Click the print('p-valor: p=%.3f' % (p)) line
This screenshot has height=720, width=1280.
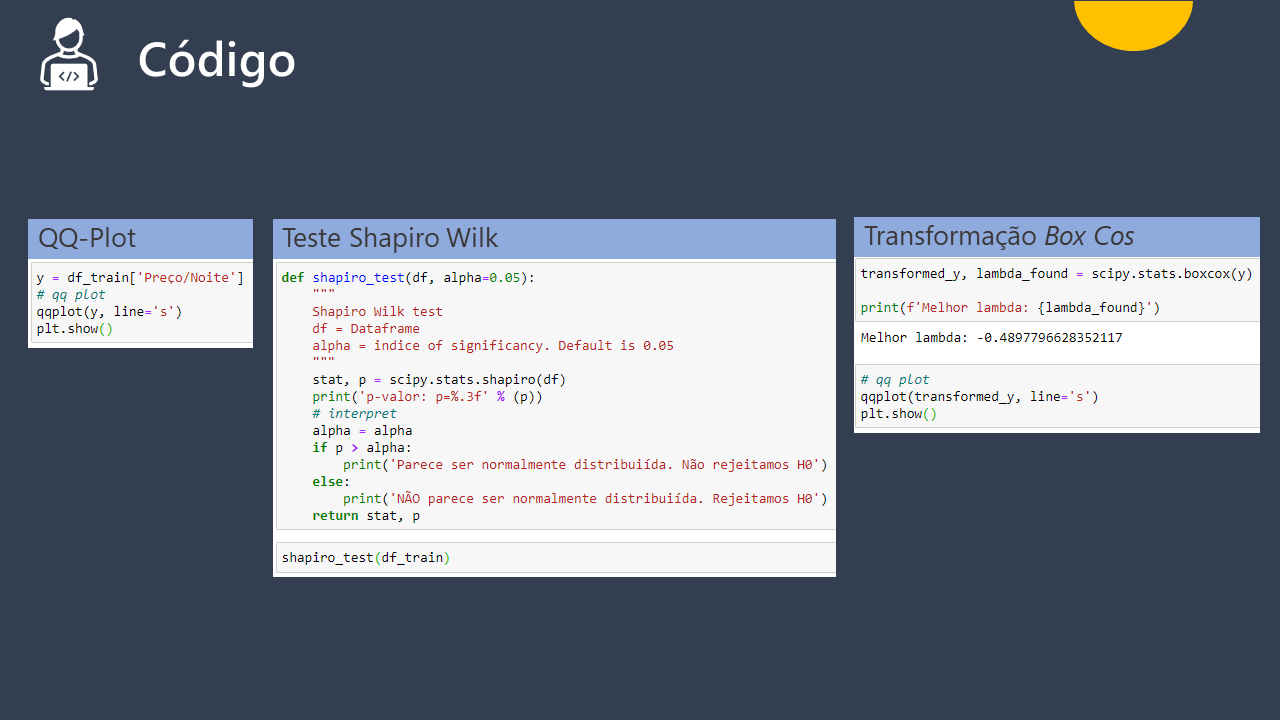point(427,397)
